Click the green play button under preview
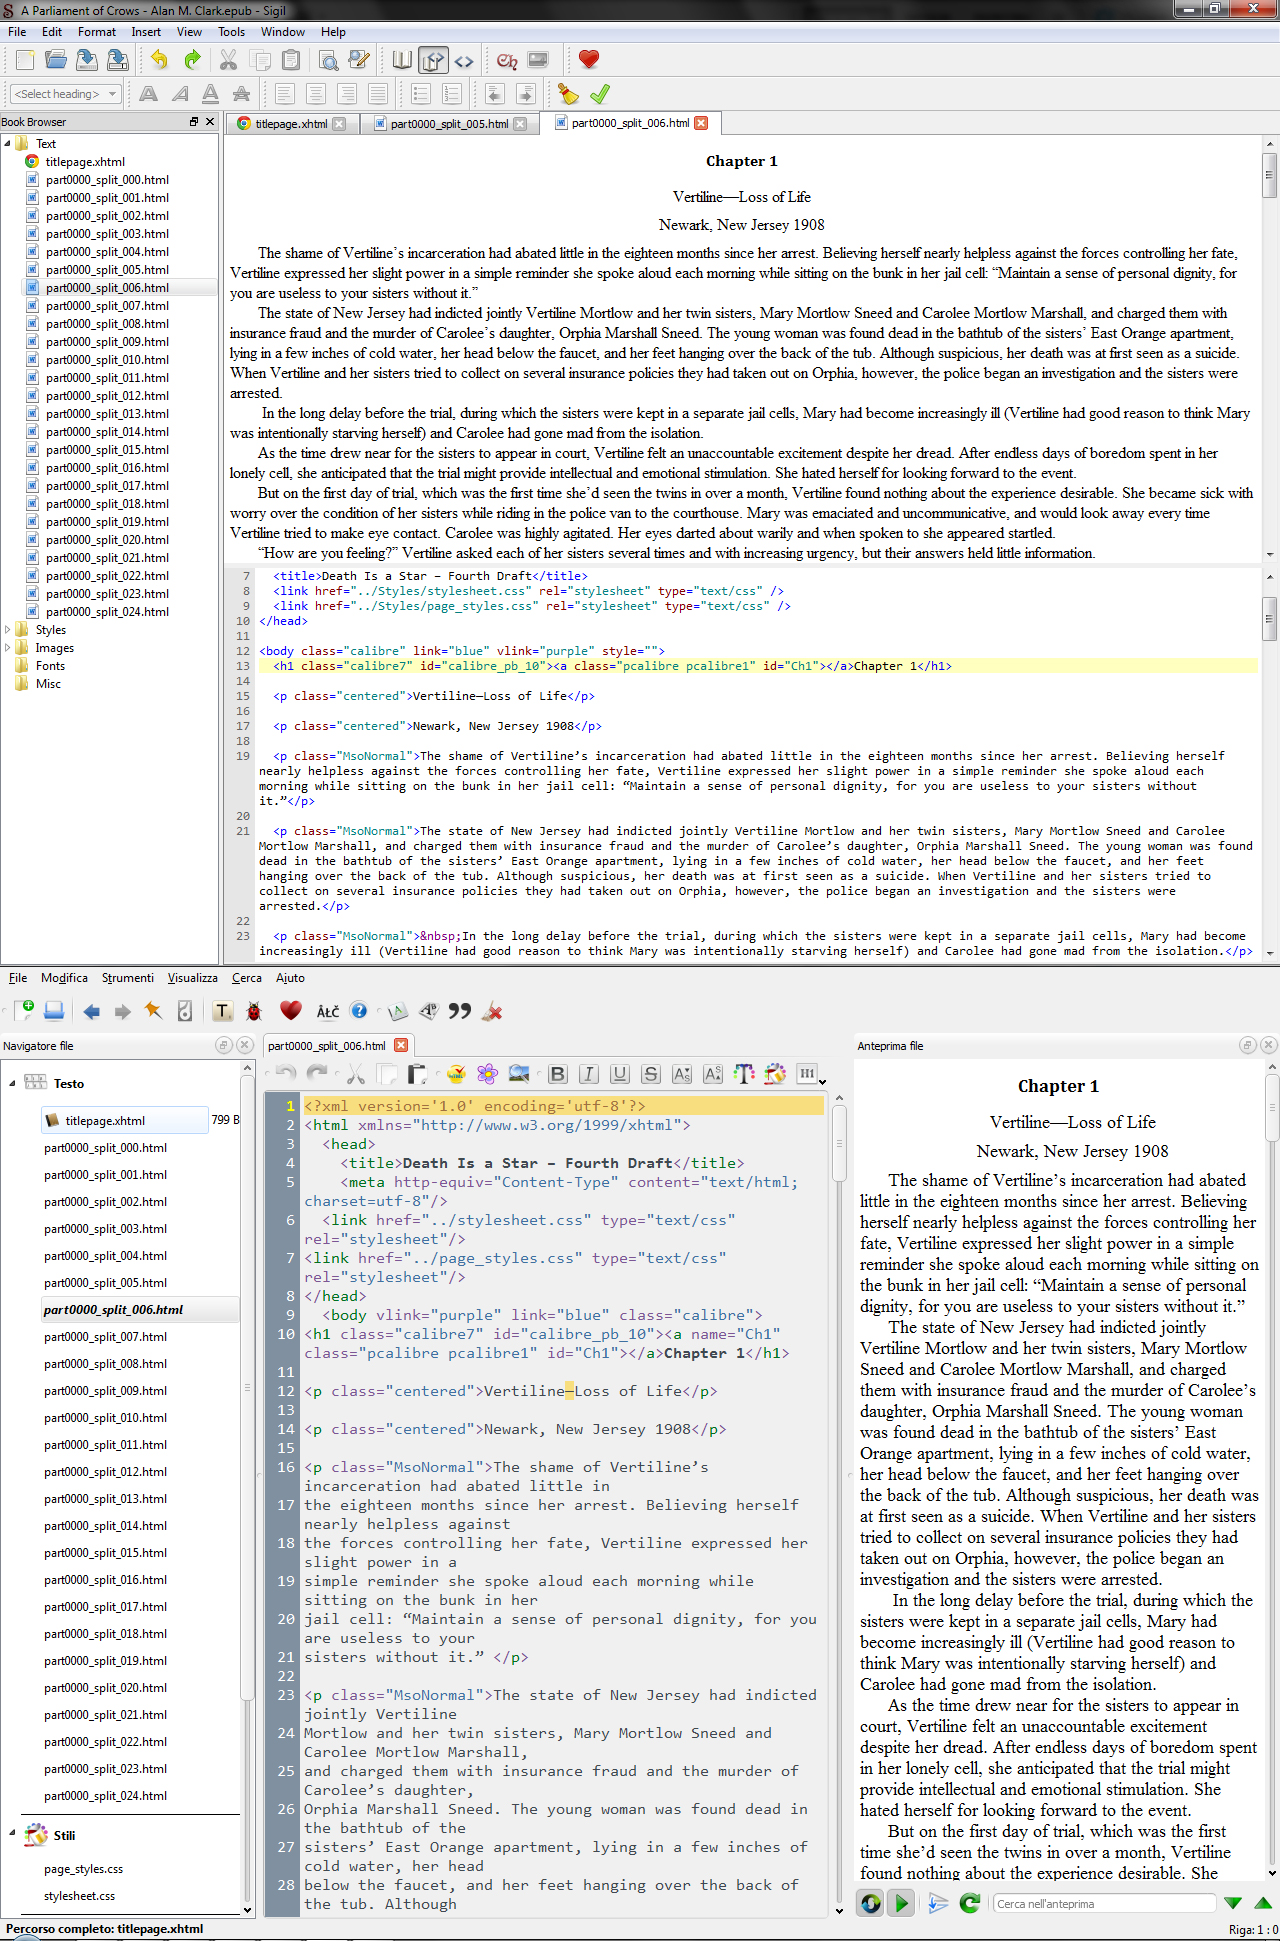This screenshot has height=1941, width=1280. tap(902, 1903)
